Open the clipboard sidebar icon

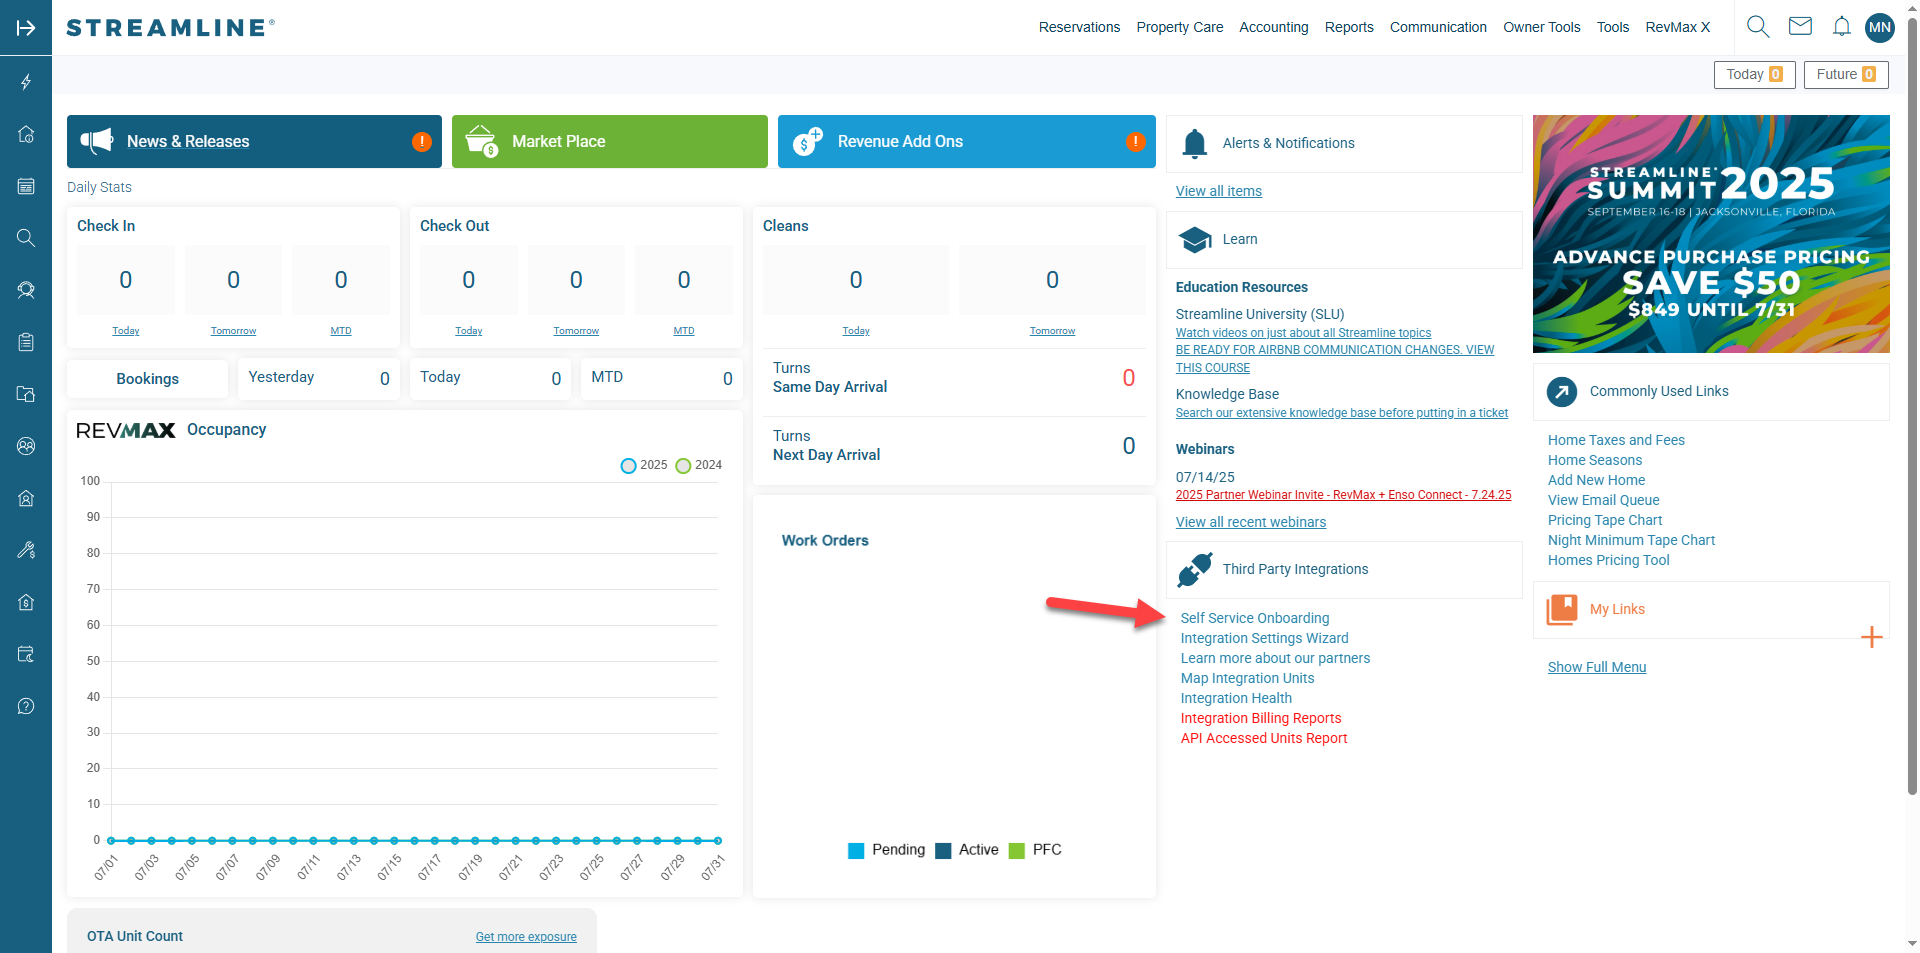(26, 342)
